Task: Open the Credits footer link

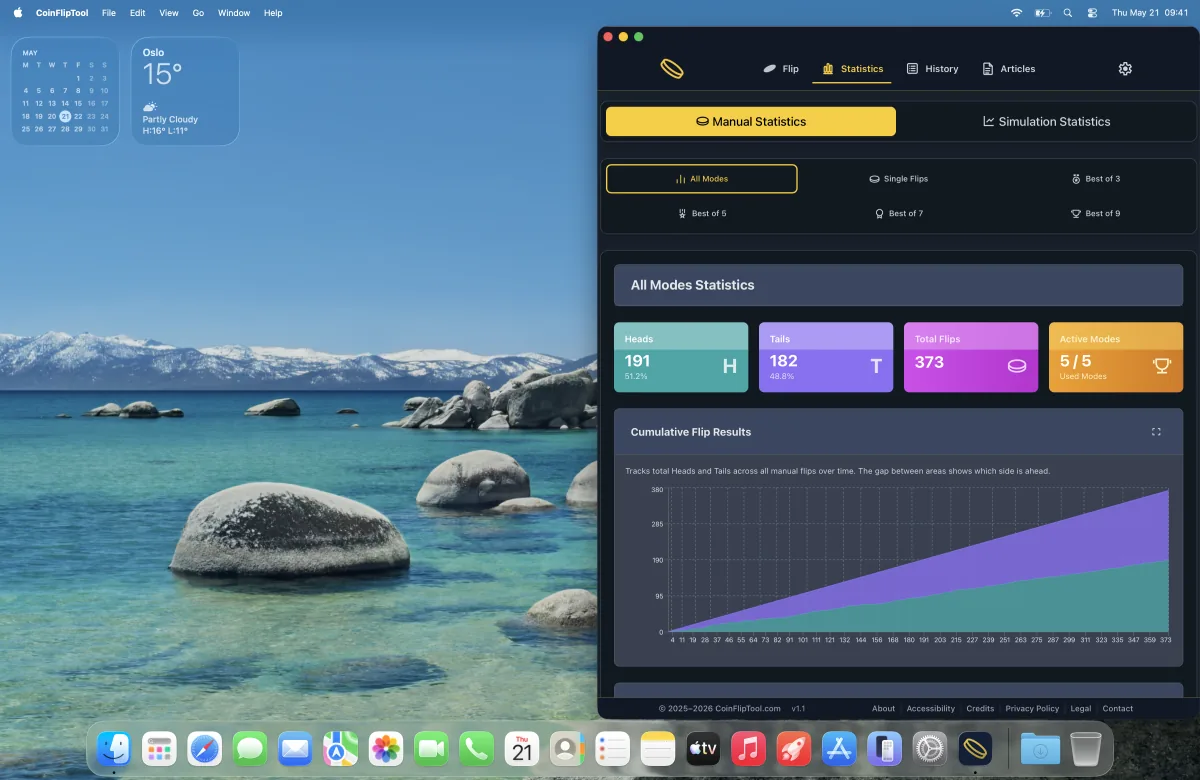Action: (980, 709)
